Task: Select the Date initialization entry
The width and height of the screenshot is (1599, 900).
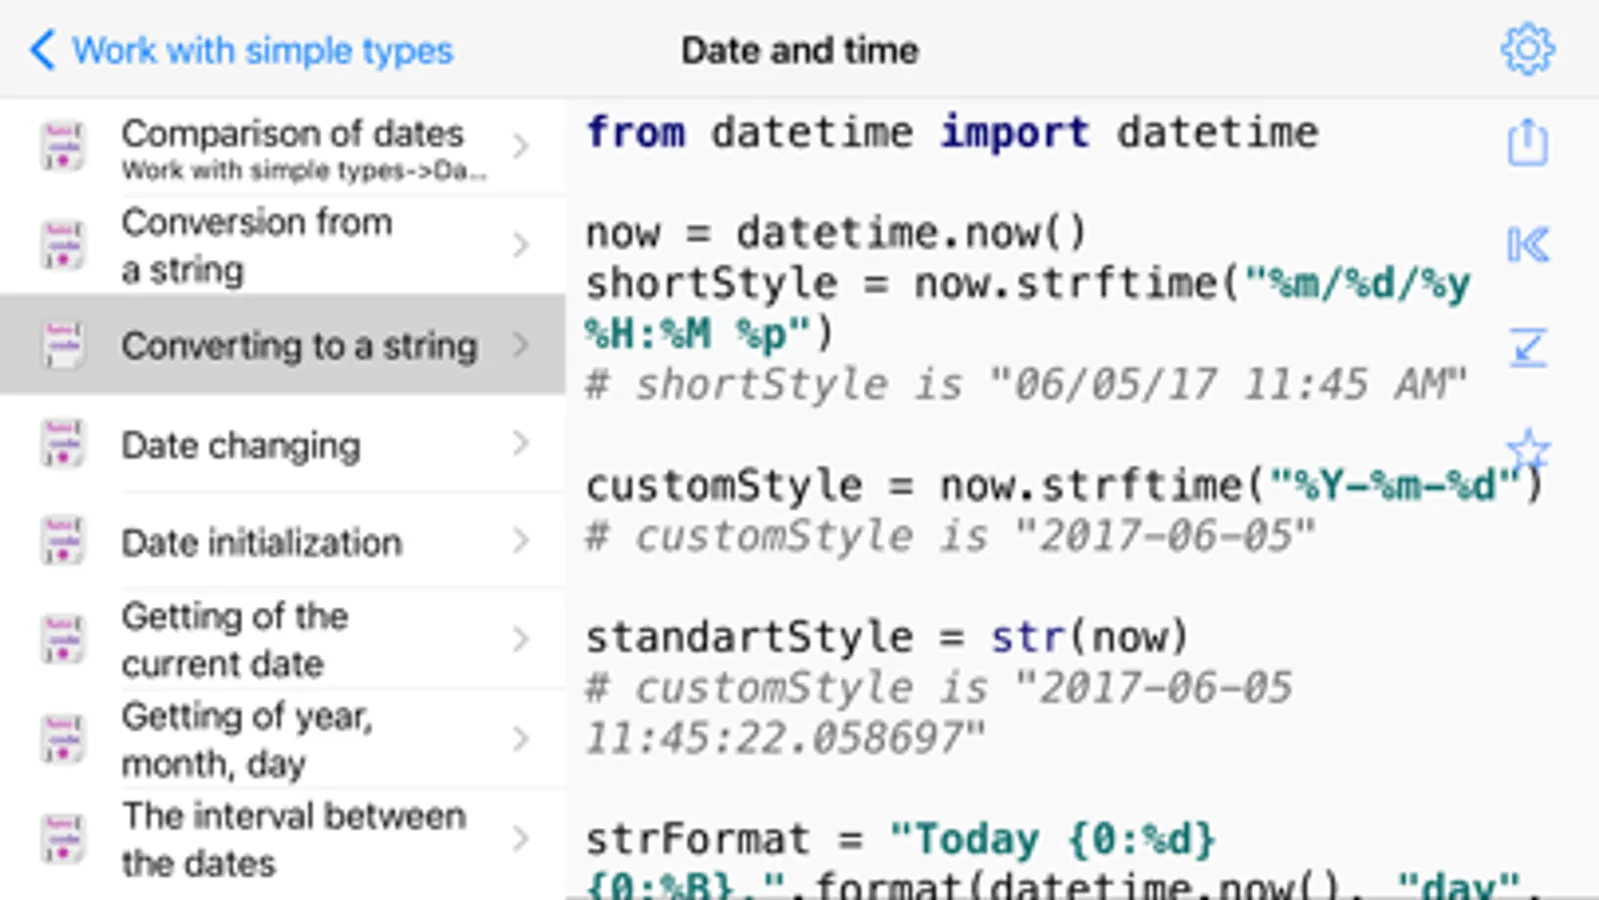Action: [261, 542]
